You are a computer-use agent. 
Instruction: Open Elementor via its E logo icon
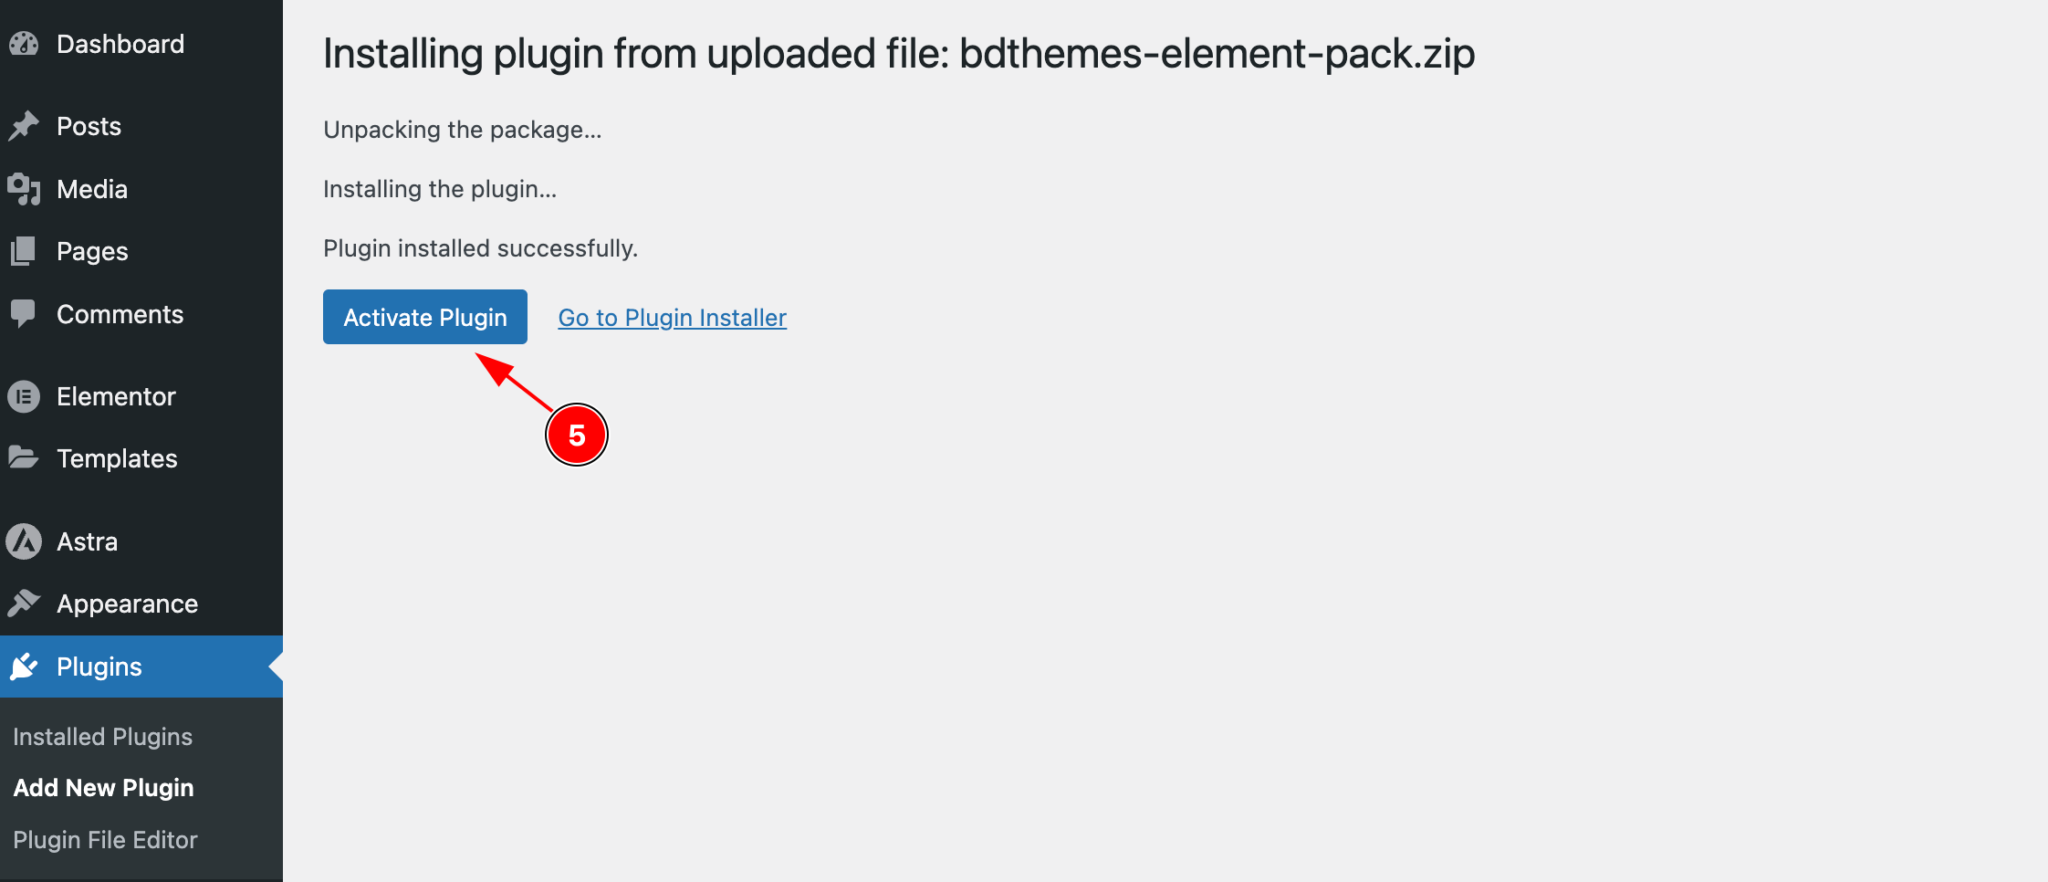[x=25, y=396]
